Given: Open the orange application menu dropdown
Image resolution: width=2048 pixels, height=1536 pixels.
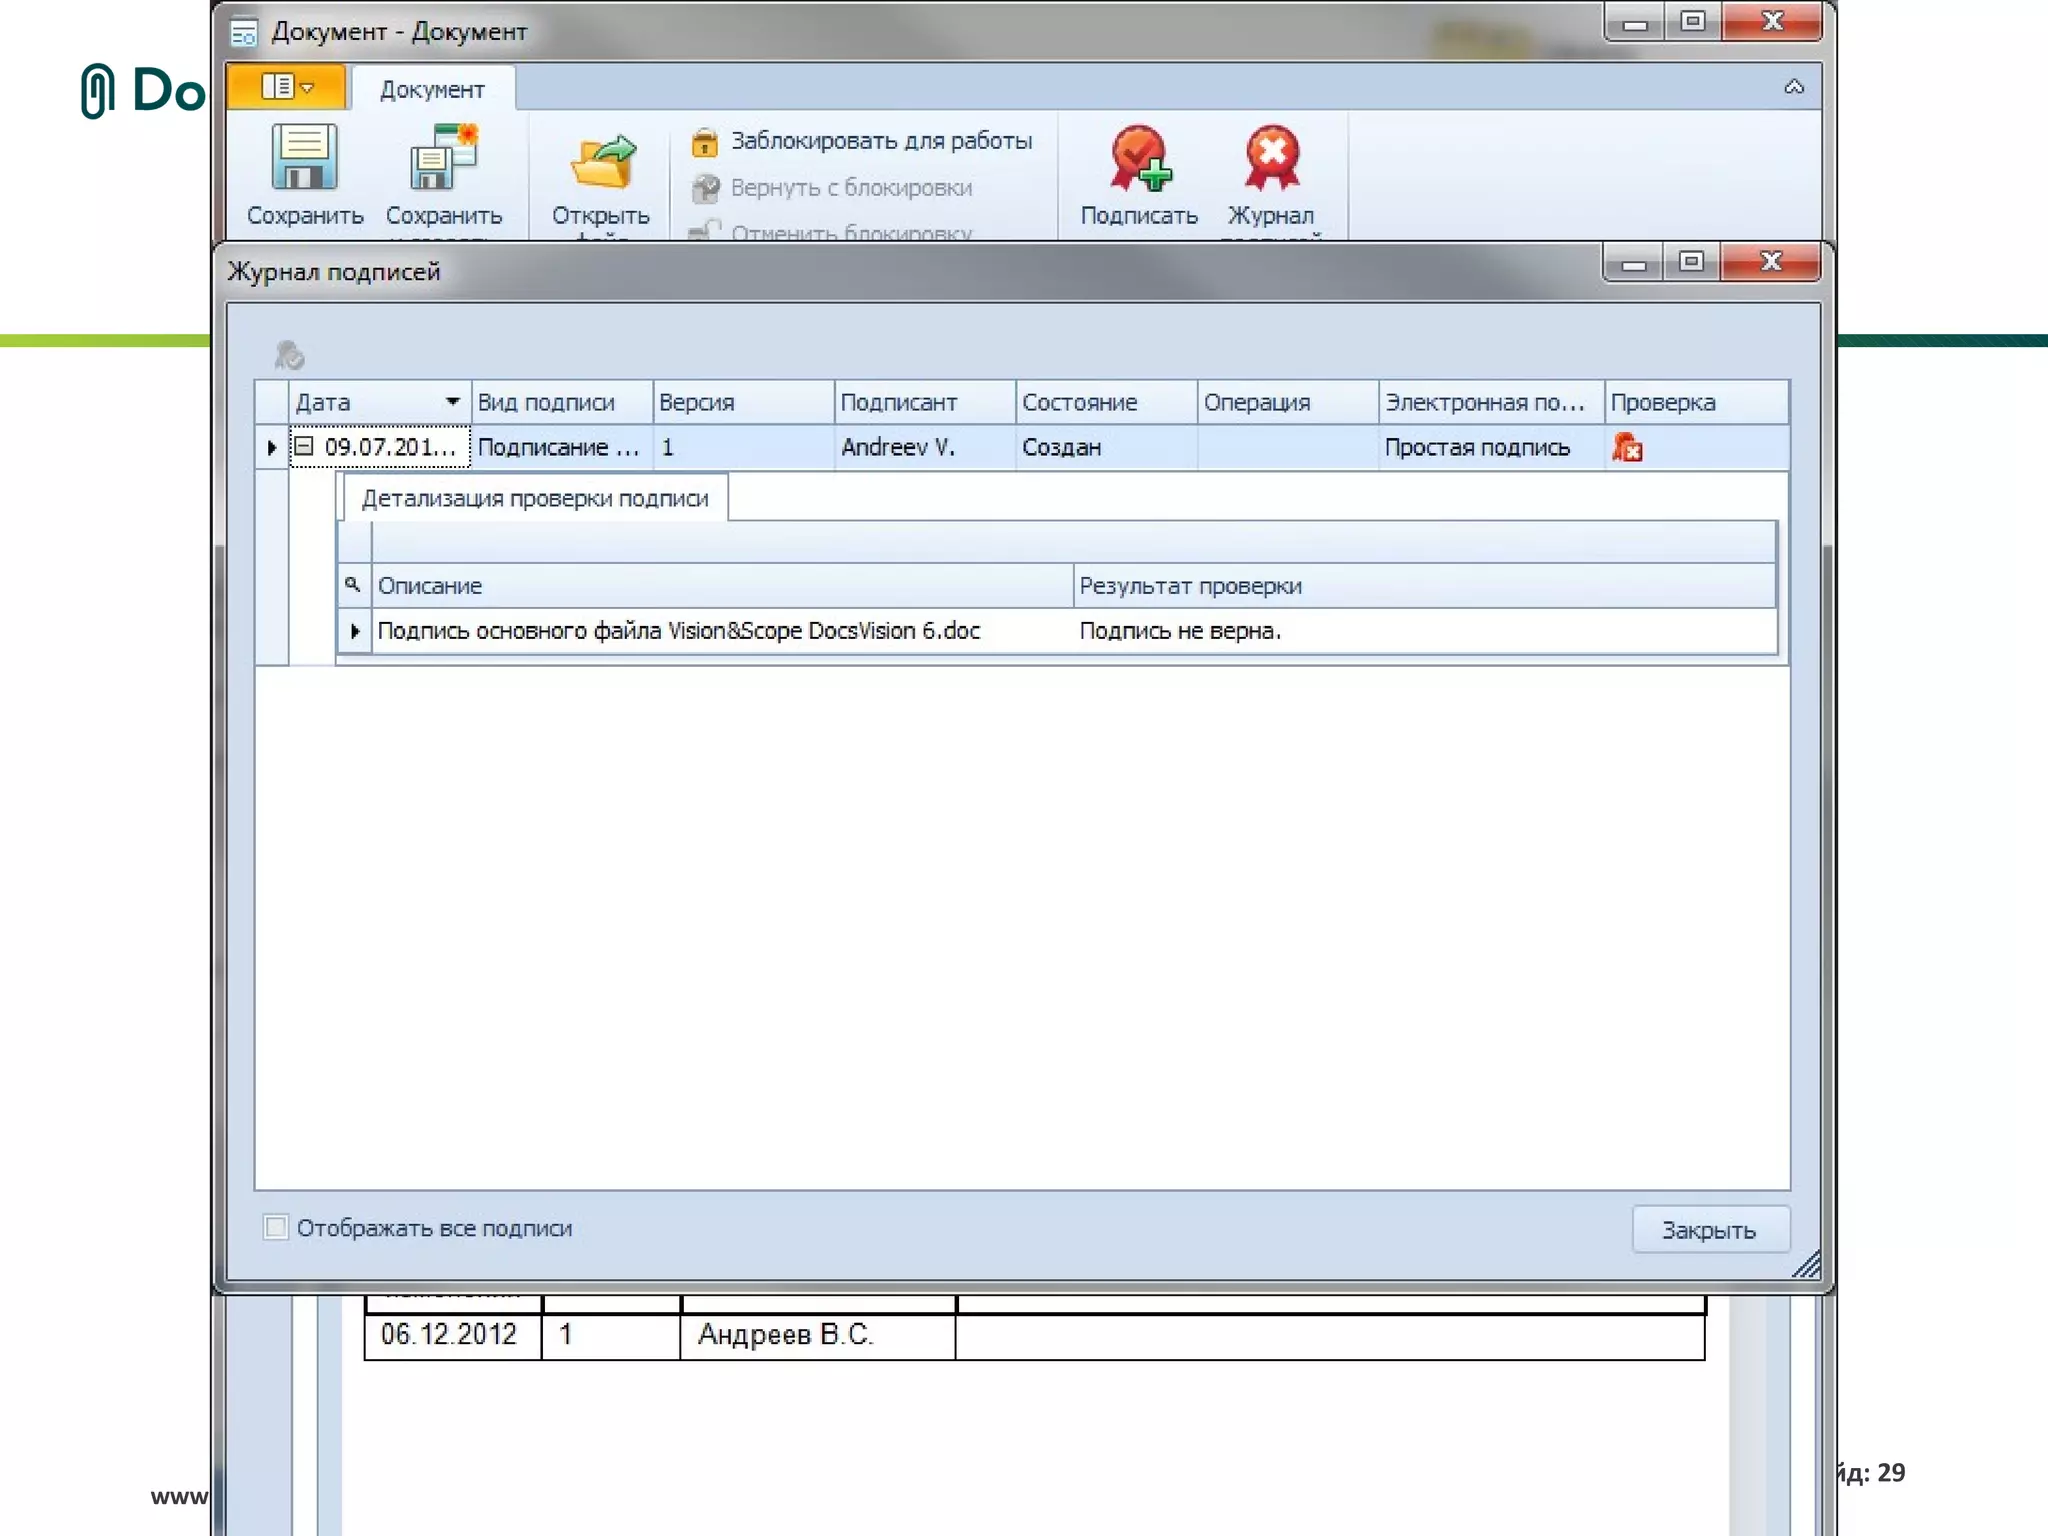Looking at the screenshot, I should point(287,87).
